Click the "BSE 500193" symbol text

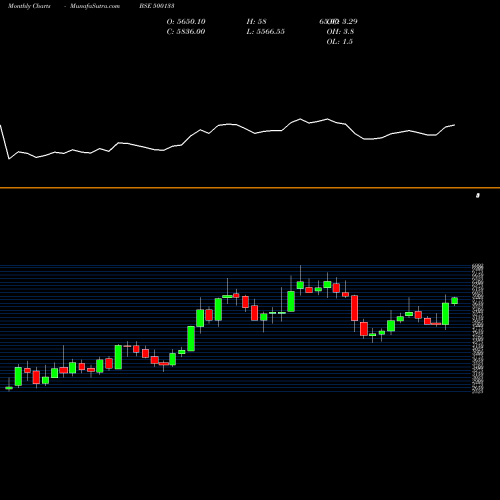[157, 6]
